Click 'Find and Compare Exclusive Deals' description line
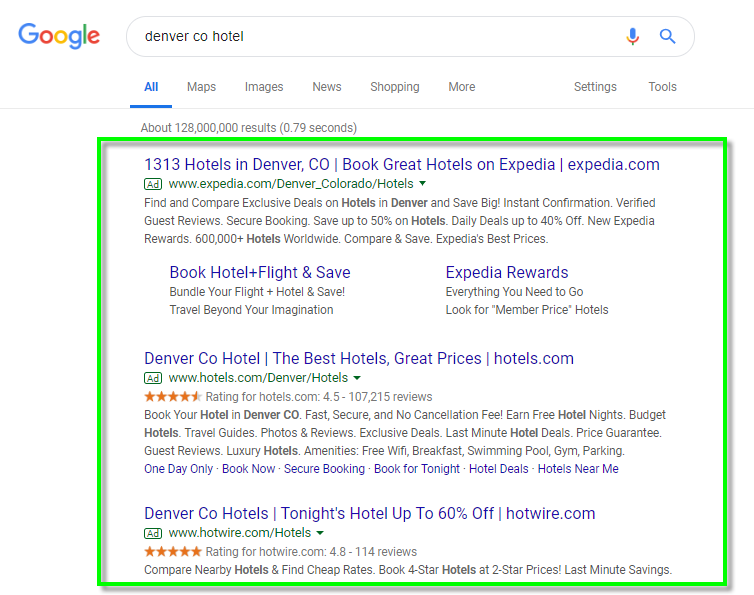The image size is (754, 595). pyautogui.click(x=400, y=203)
